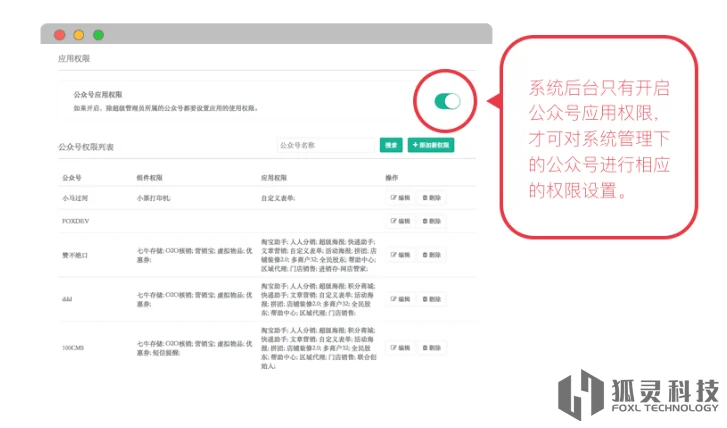Delete the 100CMS row
The height and width of the screenshot is (428, 727).
pos(431,348)
